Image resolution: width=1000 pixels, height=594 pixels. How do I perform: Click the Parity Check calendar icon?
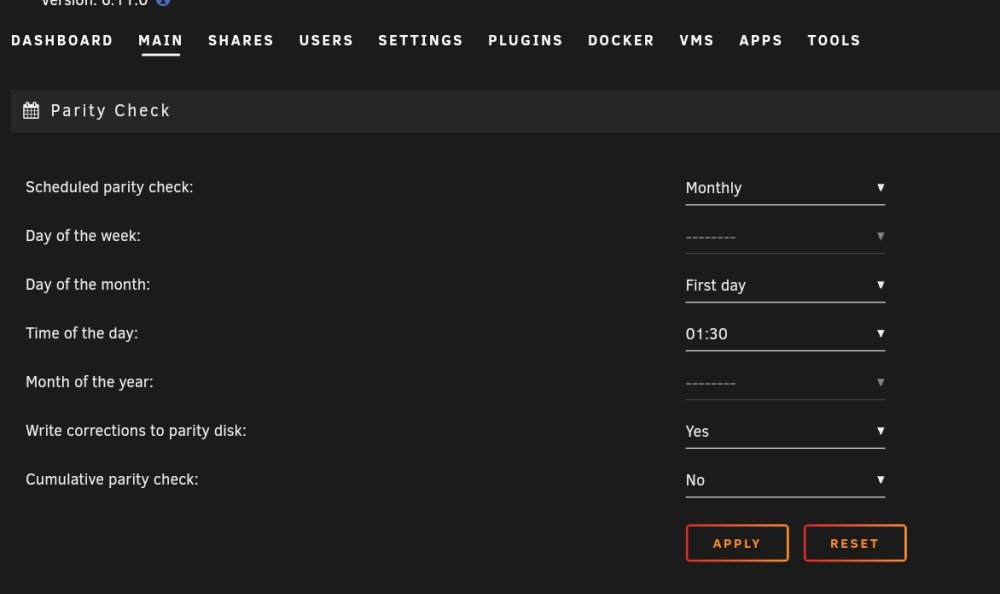tap(31, 110)
